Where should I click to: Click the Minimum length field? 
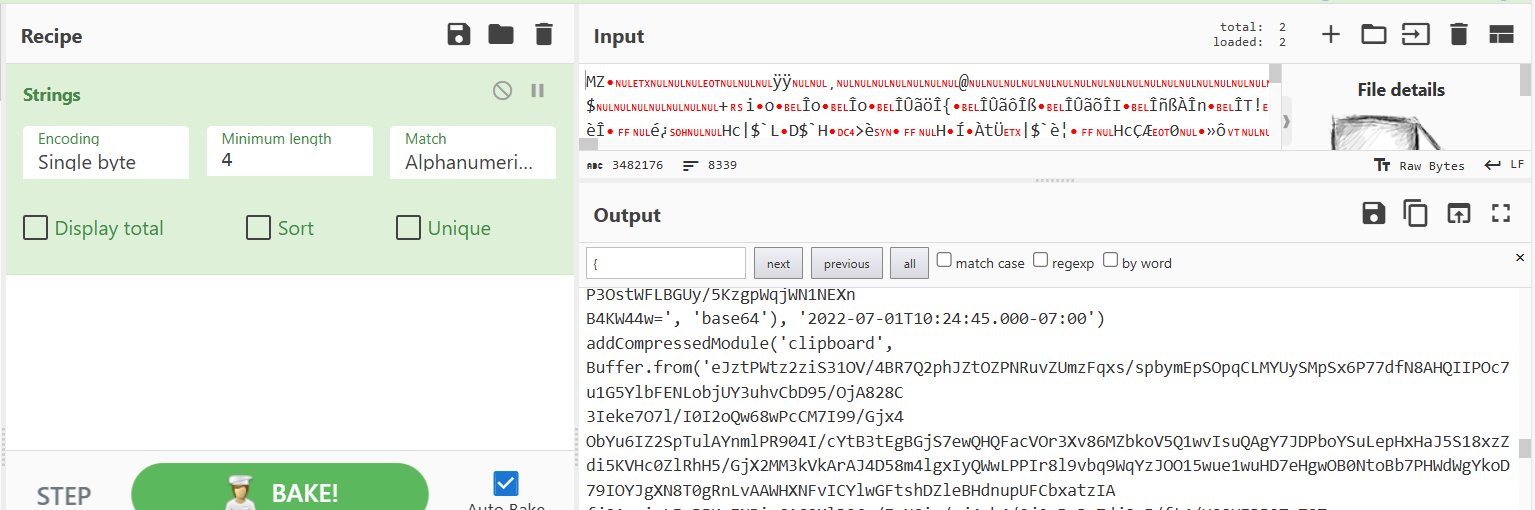pyautogui.click(x=289, y=160)
